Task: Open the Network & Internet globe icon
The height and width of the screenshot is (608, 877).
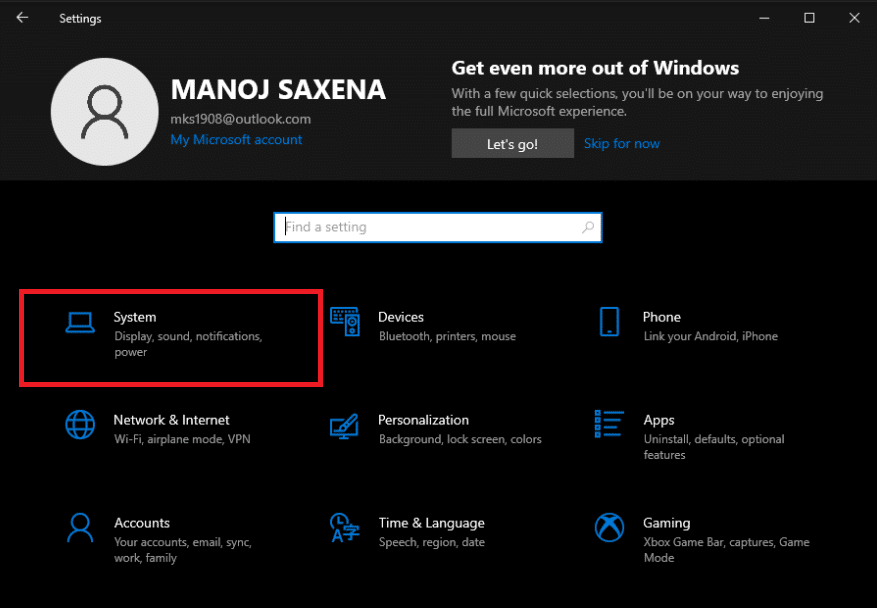Action: coord(80,424)
